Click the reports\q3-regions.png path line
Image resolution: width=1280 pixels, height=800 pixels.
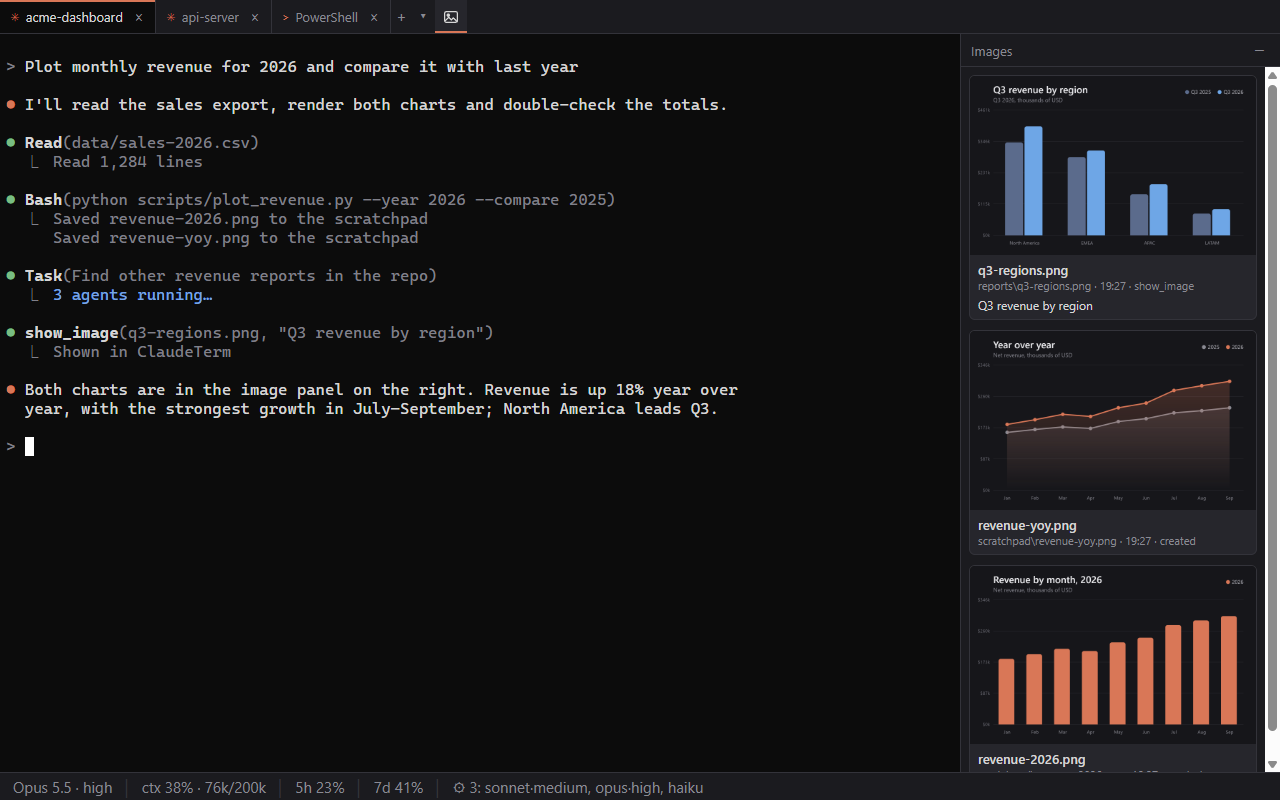click(x=1086, y=286)
